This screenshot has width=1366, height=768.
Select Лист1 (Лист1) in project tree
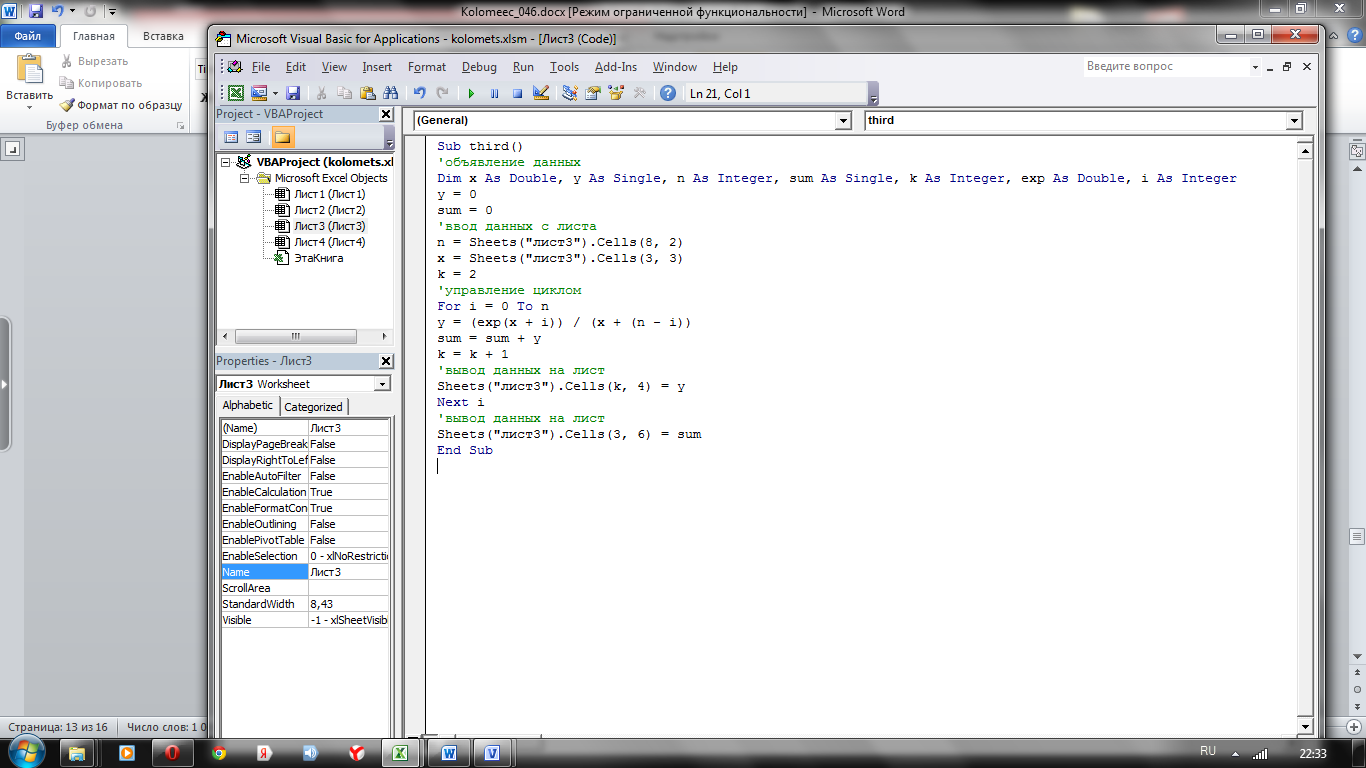pos(329,194)
